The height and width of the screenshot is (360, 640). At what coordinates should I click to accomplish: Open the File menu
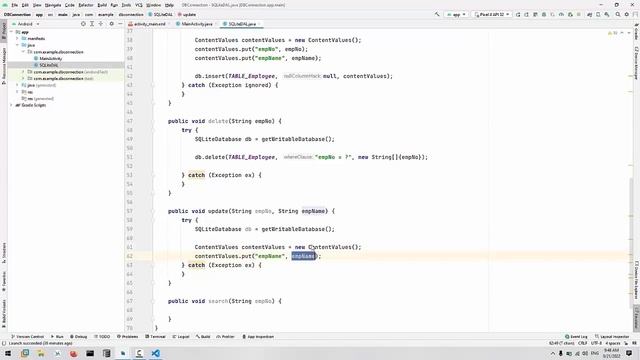pos(15,5)
